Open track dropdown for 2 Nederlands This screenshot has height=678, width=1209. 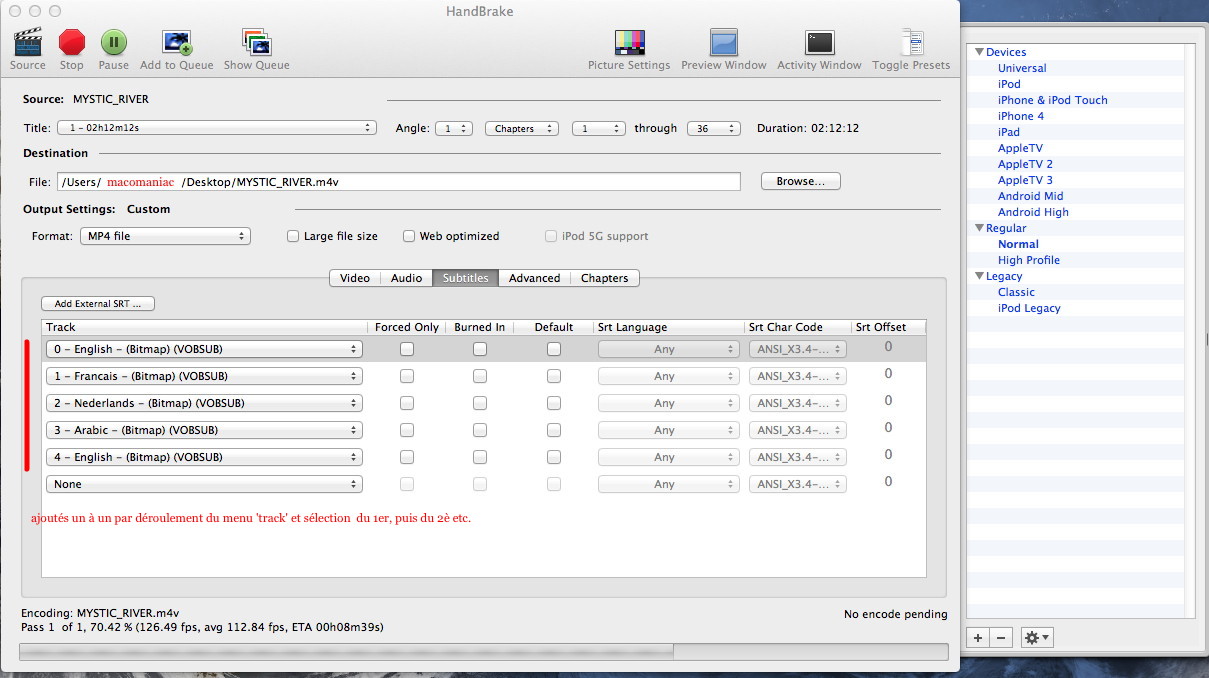pos(204,403)
